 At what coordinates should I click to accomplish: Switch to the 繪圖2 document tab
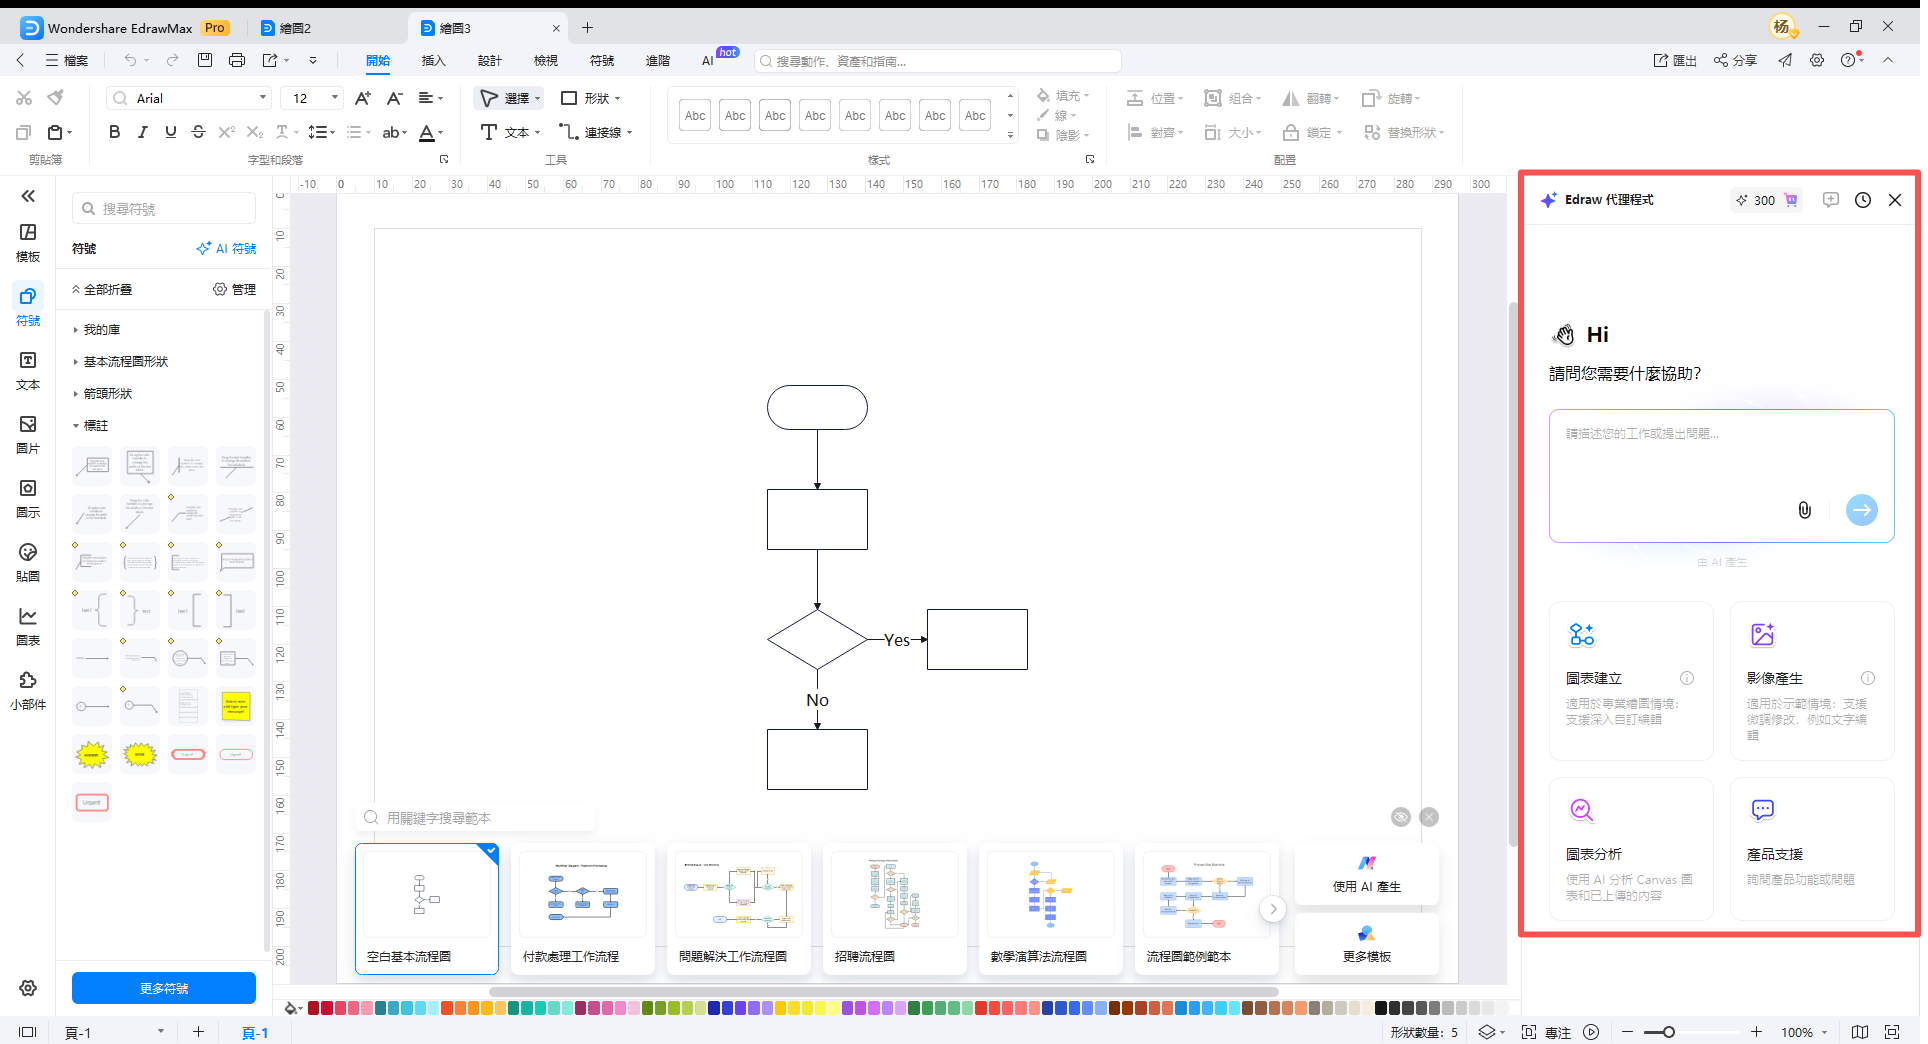point(295,28)
